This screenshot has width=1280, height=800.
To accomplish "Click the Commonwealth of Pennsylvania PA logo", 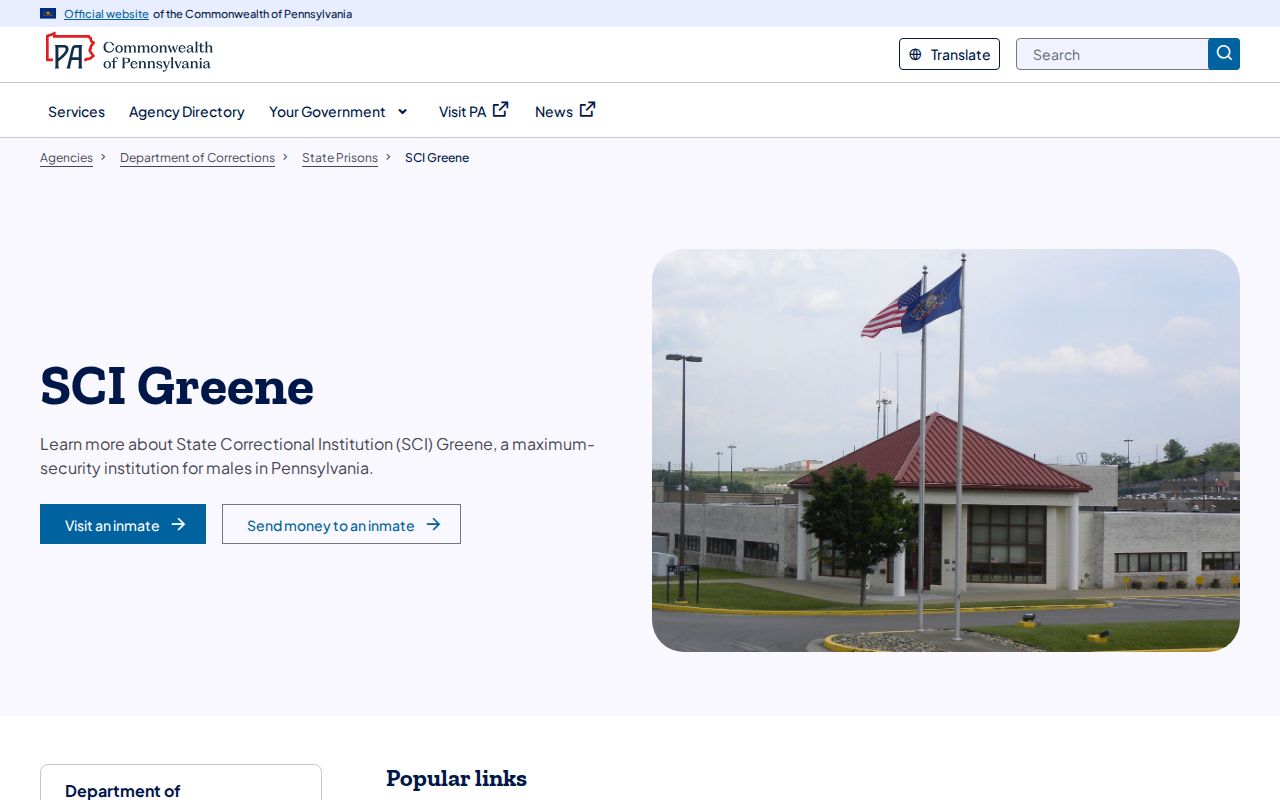I will pyautogui.click(x=129, y=52).
